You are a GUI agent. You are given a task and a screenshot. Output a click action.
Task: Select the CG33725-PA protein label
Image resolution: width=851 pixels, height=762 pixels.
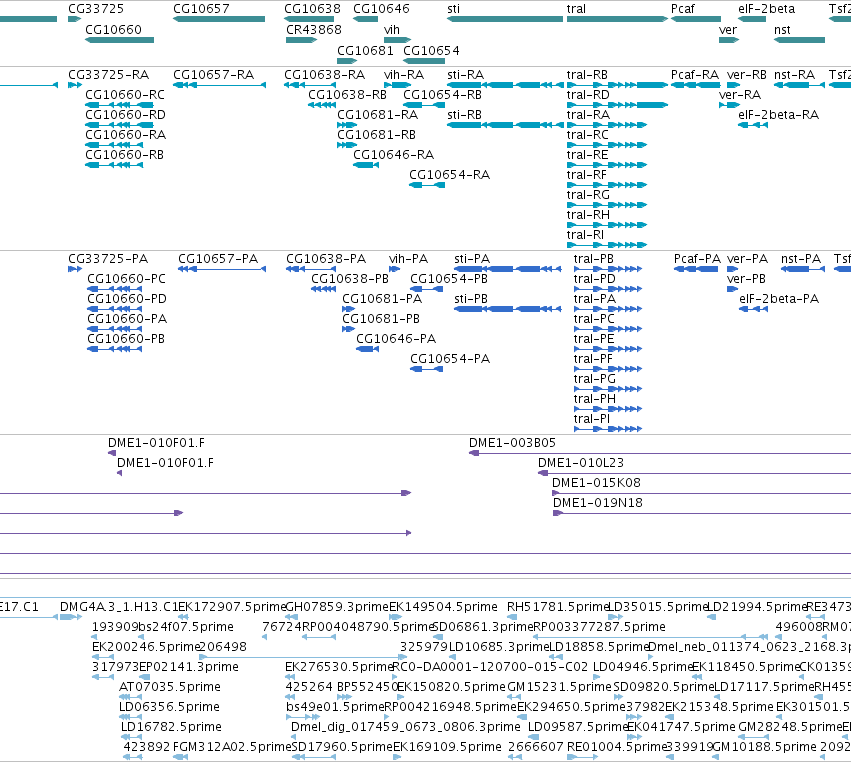[108, 258]
